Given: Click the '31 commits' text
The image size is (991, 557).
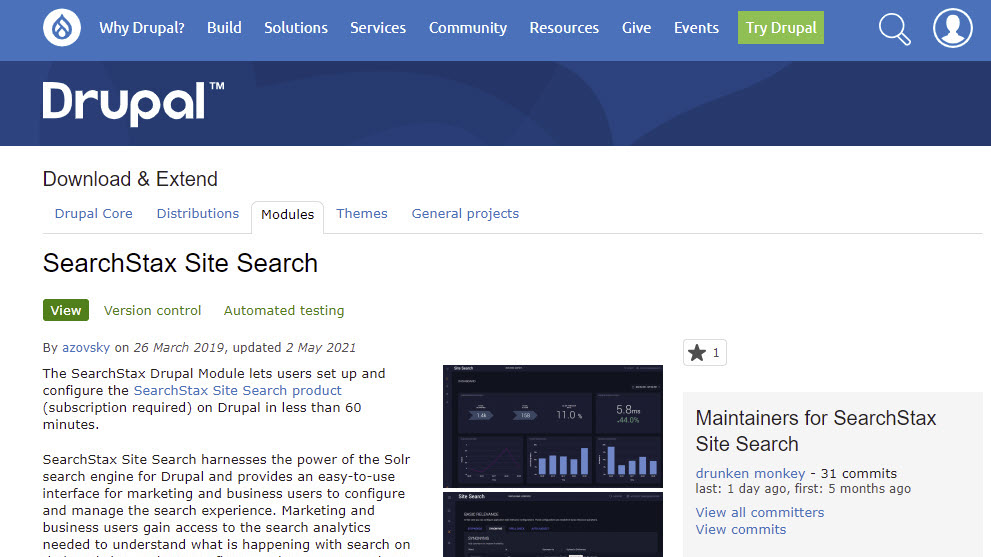Looking at the screenshot, I should (858, 474).
